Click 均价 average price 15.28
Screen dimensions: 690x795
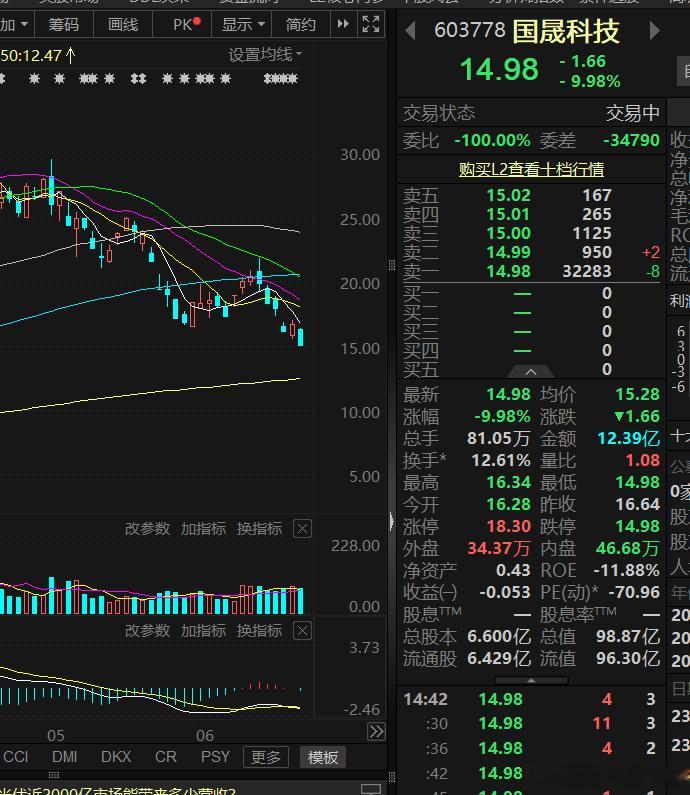(637, 394)
